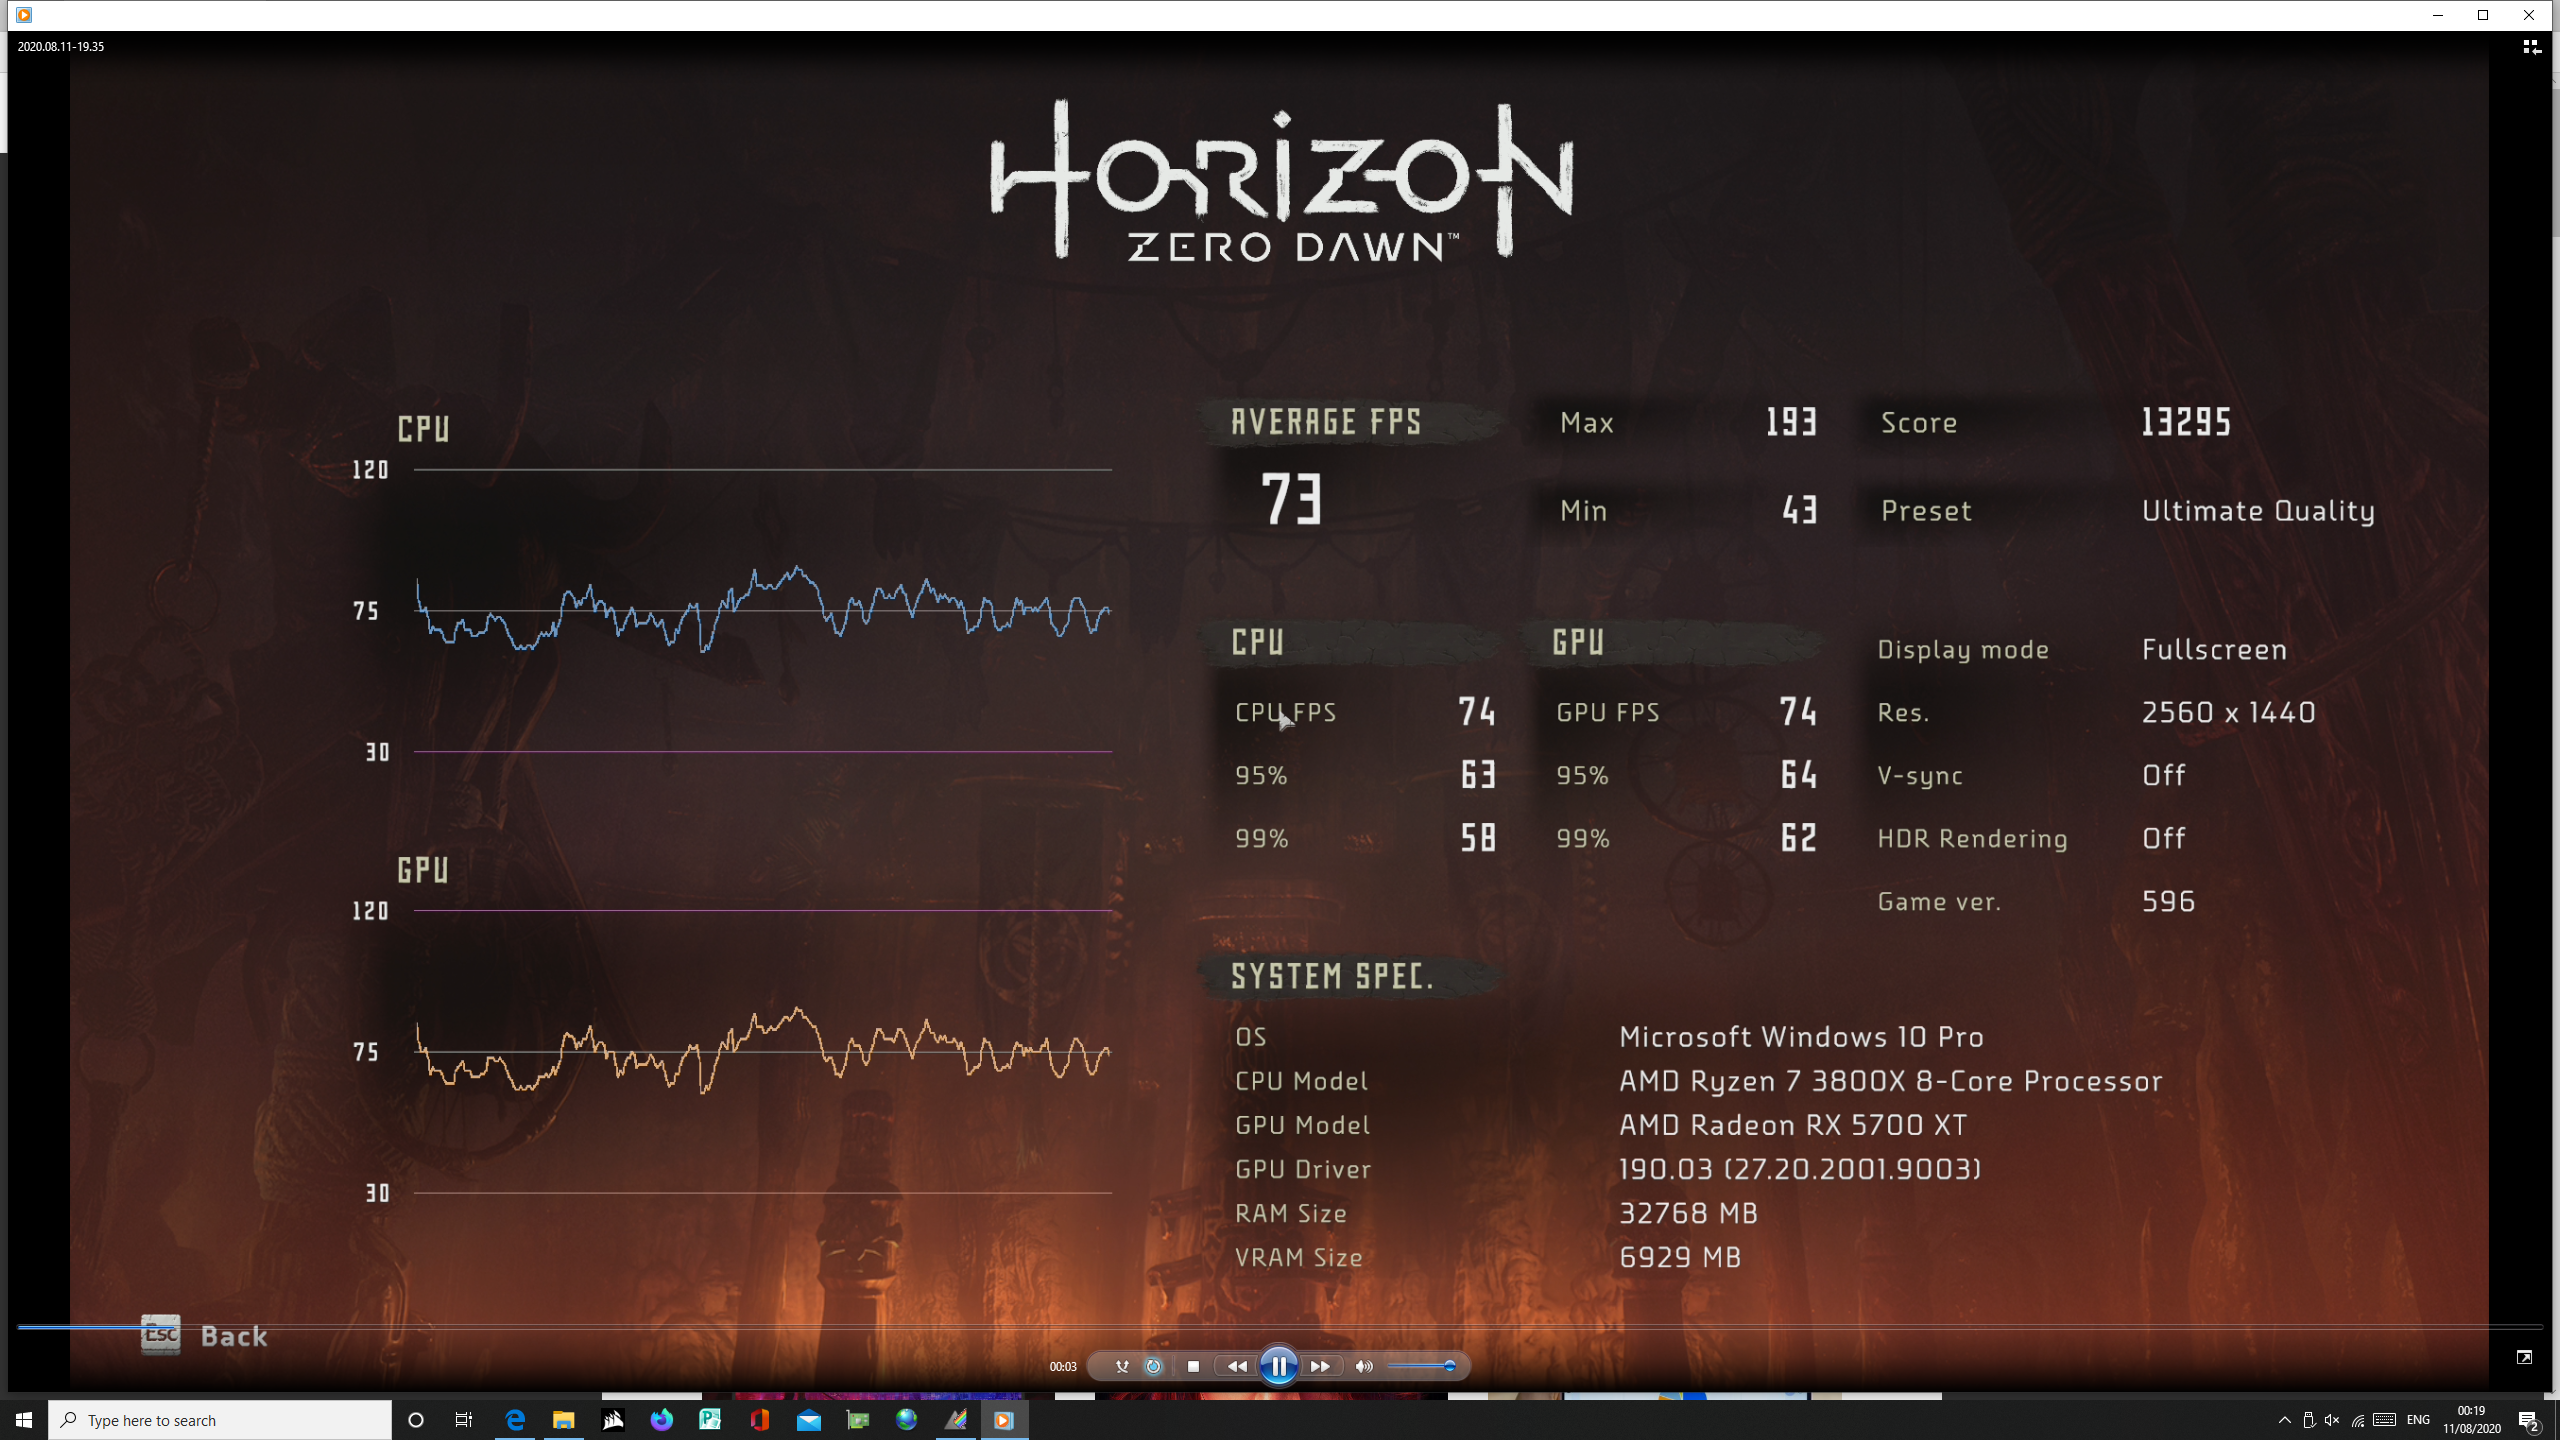The image size is (2560, 1440).
Task: Open GPU-Z from the taskbar
Action: pyautogui.click(x=857, y=1419)
